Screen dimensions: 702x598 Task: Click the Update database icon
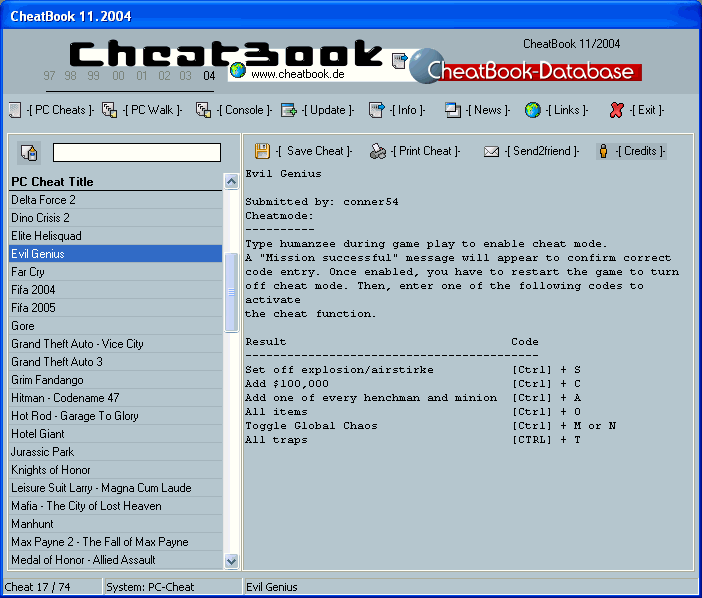[x=289, y=110]
